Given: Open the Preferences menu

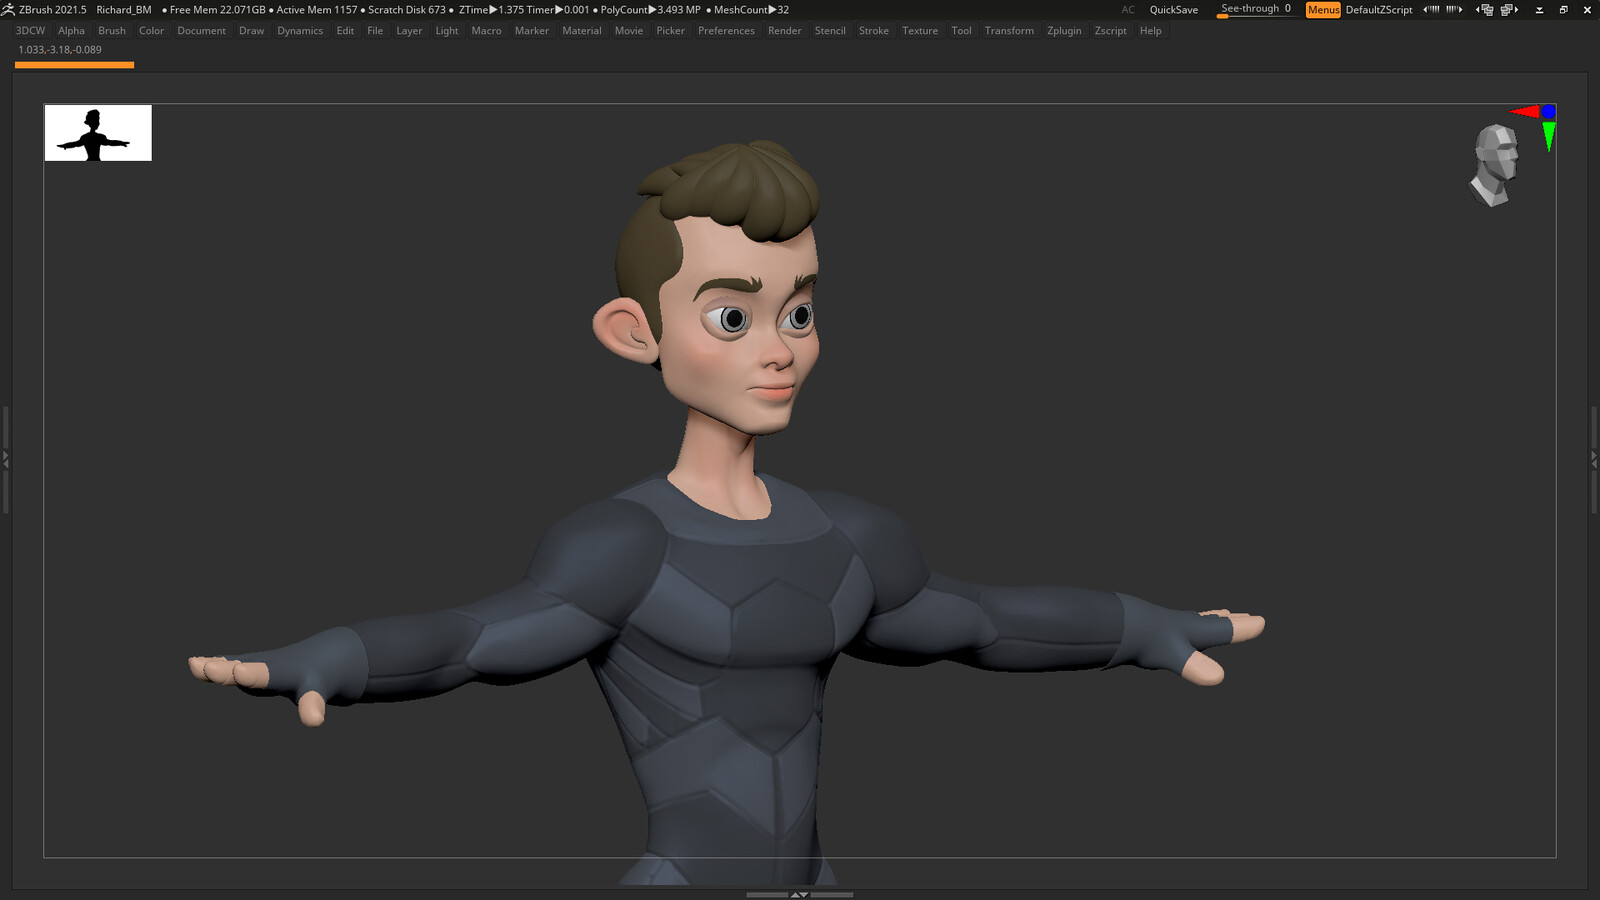Looking at the screenshot, I should click(x=726, y=31).
